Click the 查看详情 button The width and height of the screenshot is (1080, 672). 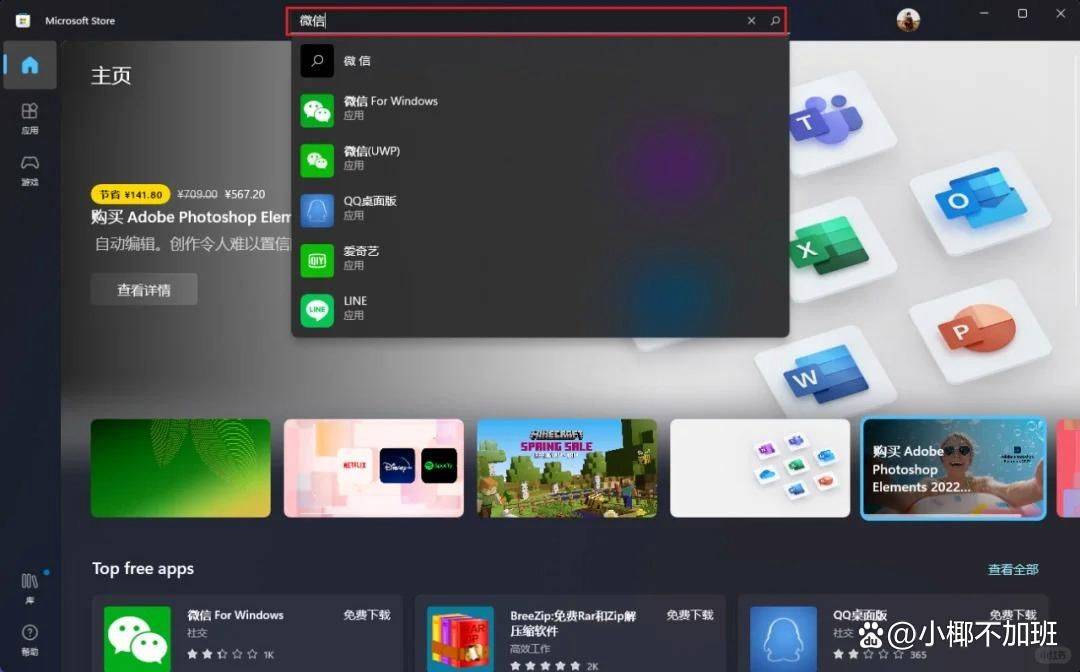pos(143,289)
